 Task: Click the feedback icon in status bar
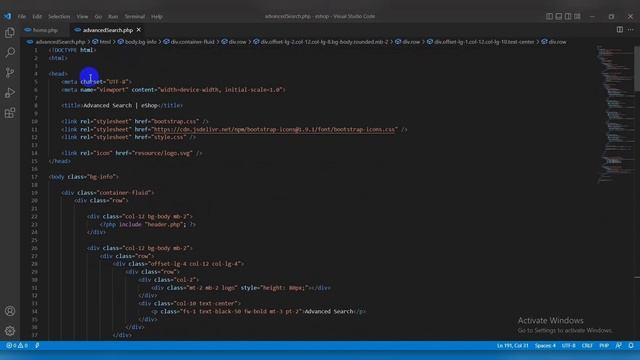point(619,345)
